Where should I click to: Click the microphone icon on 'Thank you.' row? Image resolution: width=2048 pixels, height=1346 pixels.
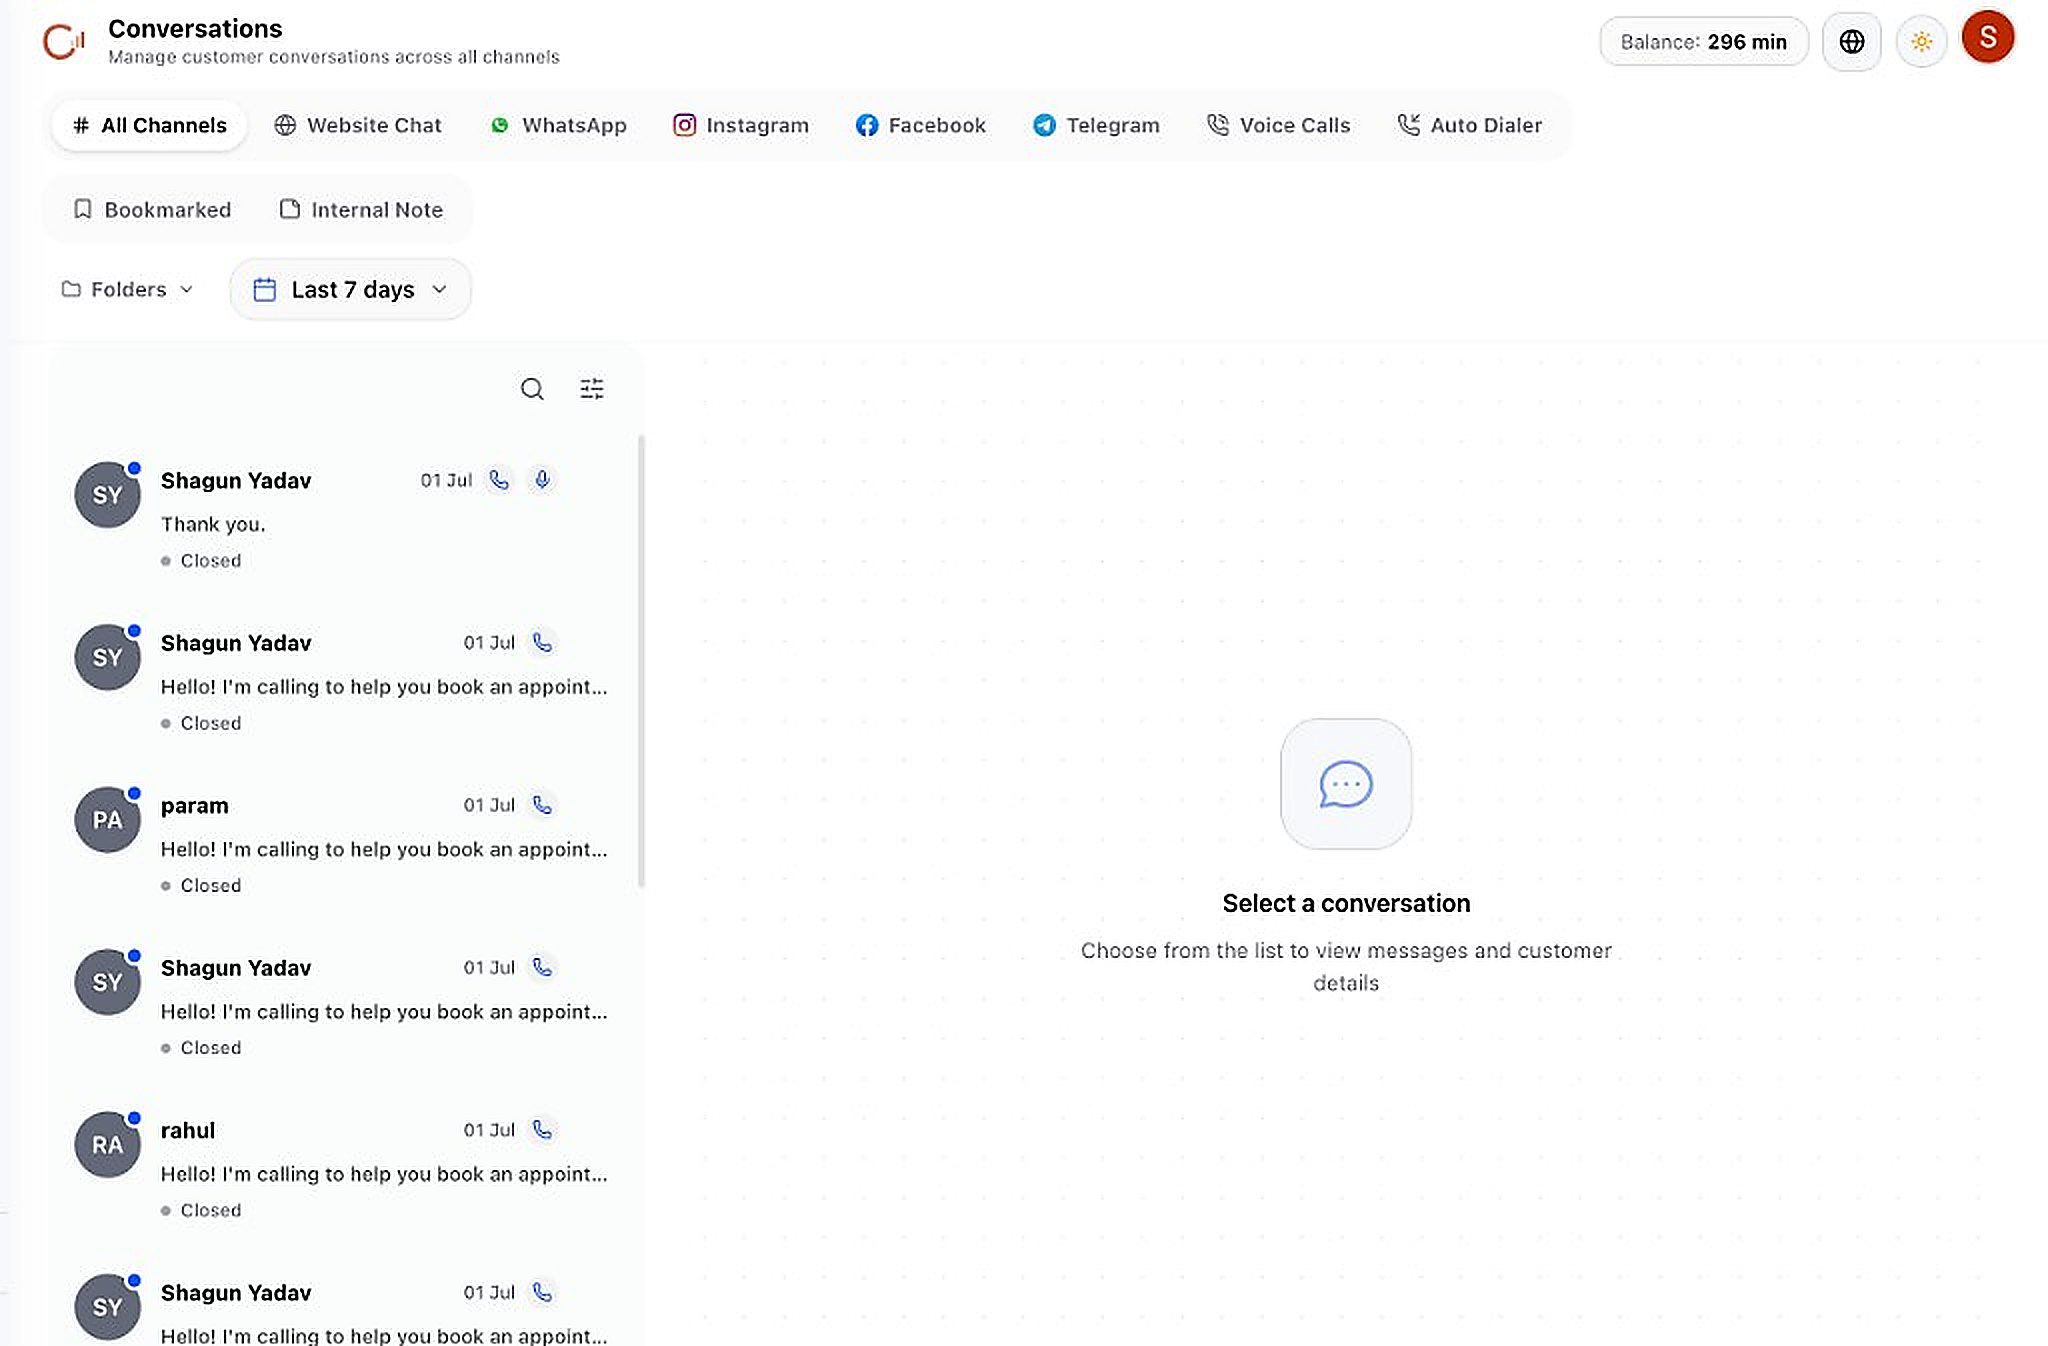542,480
